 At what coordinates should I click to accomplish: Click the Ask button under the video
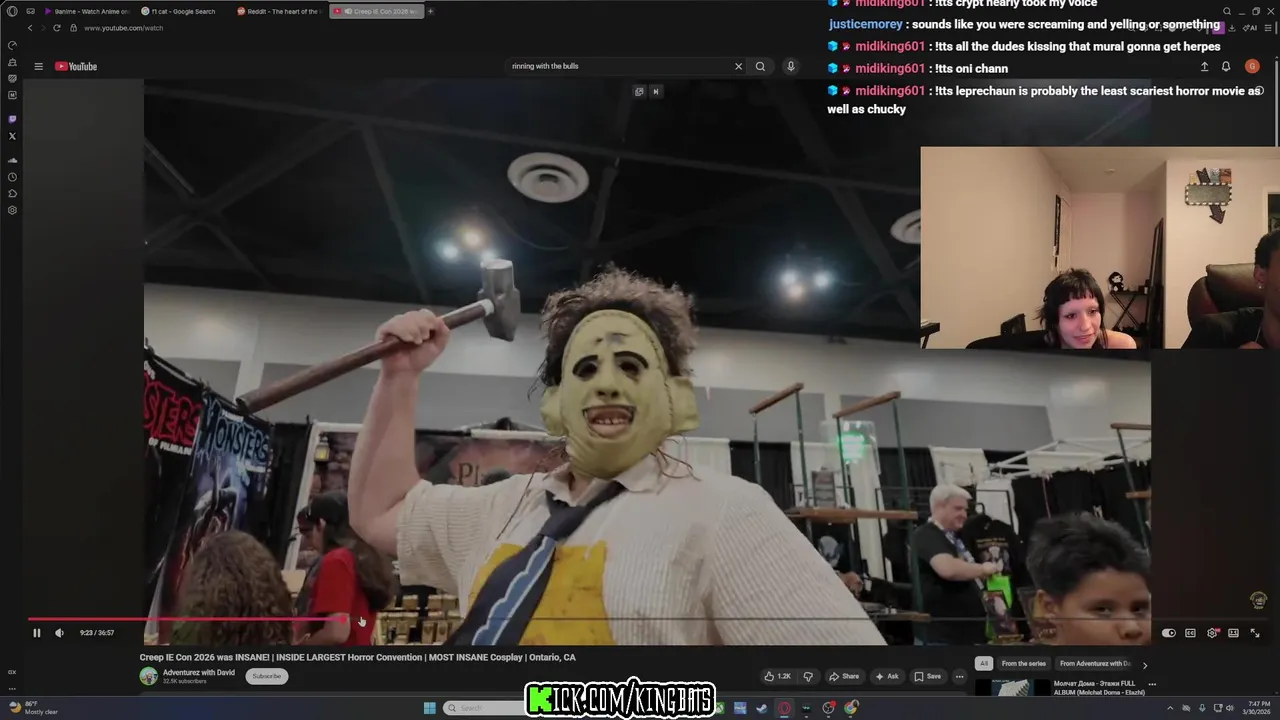point(887,676)
